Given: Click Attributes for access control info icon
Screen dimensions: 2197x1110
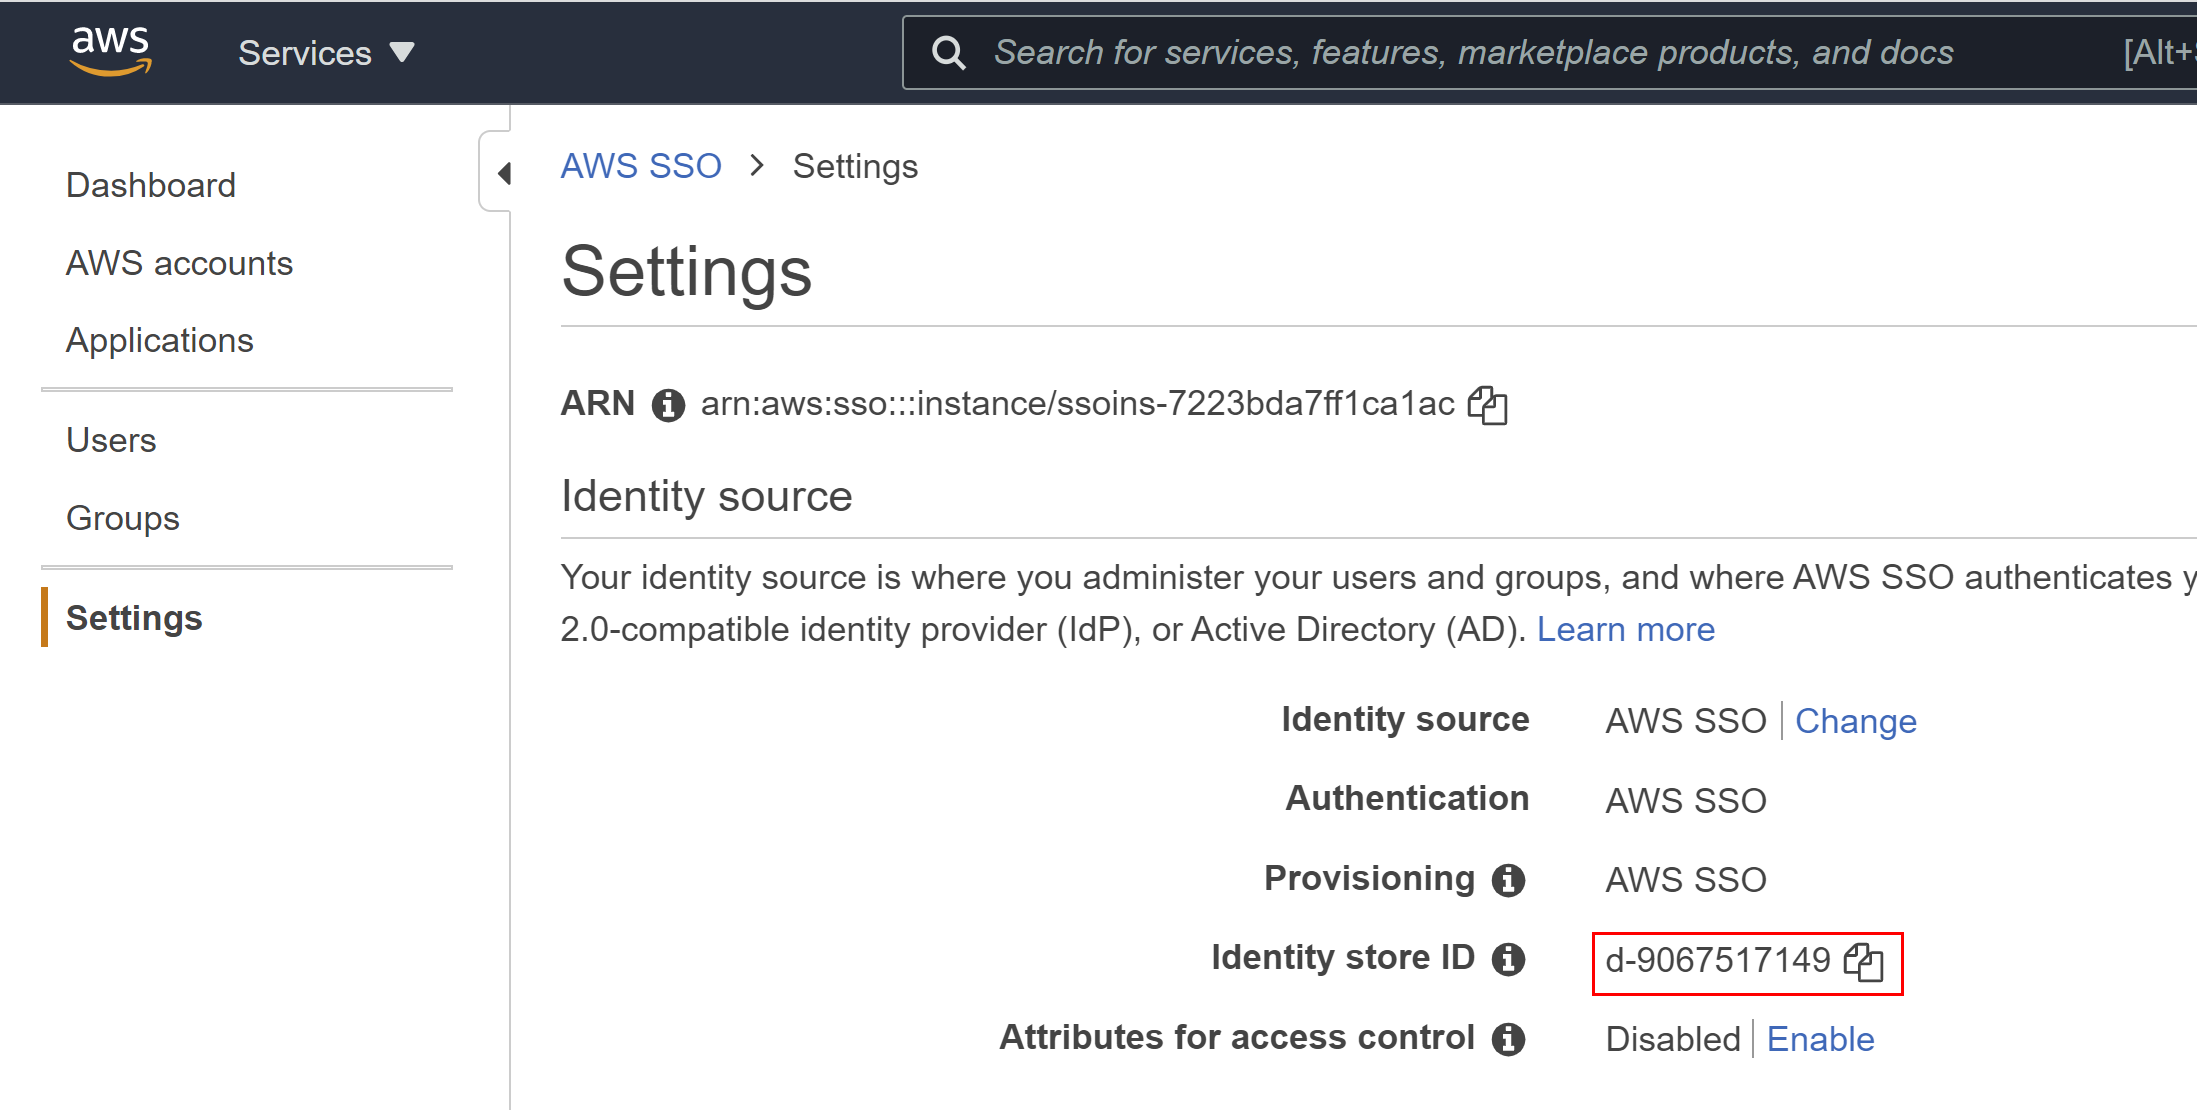Looking at the screenshot, I should 1508,1039.
